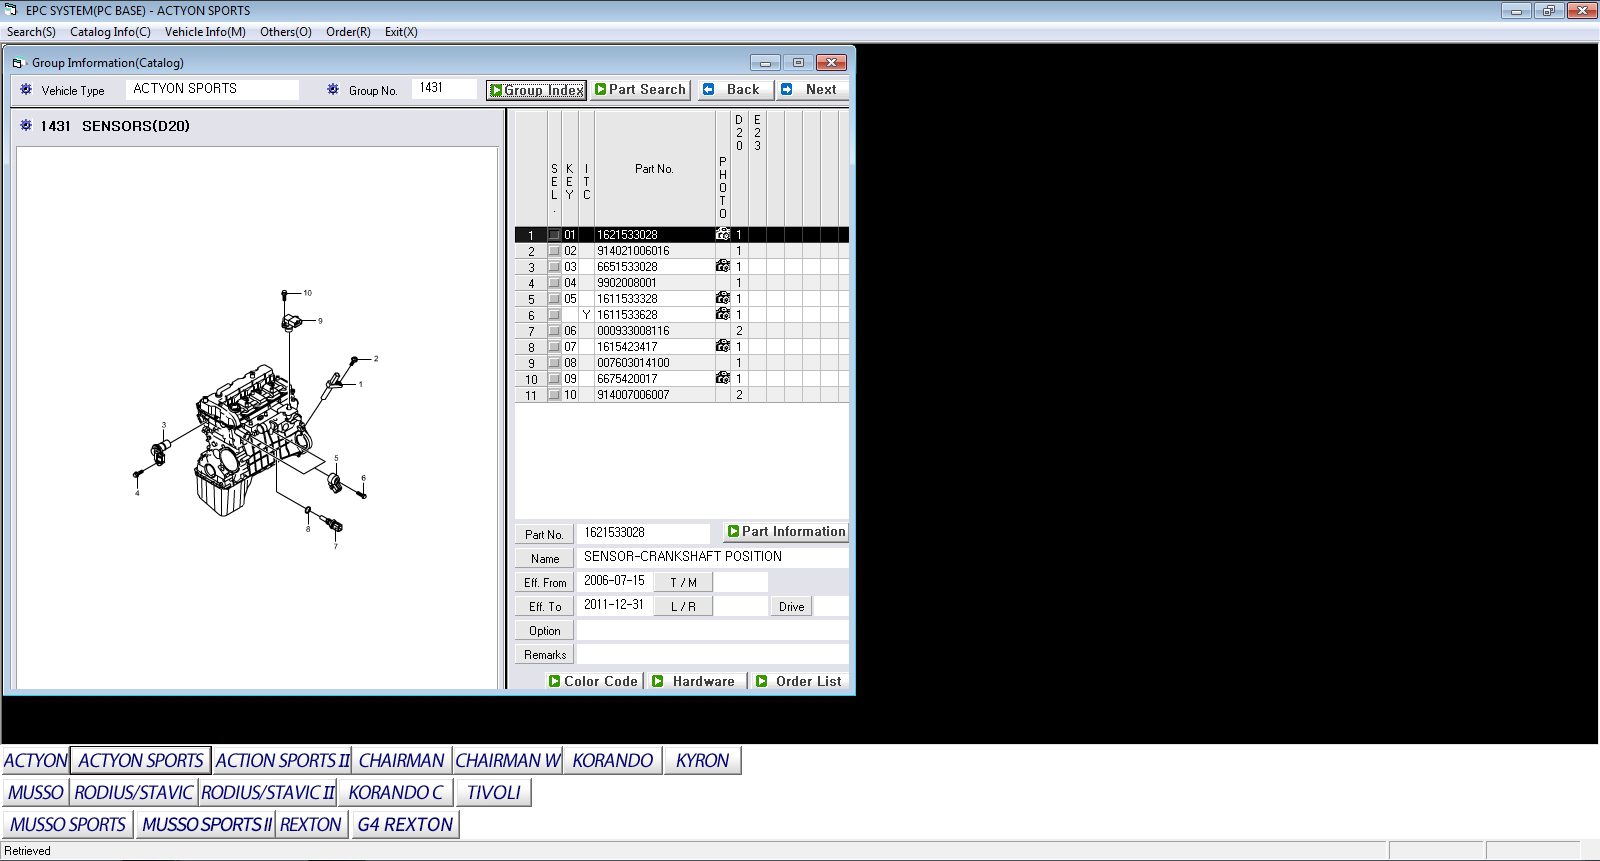The height and width of the screenshot is (861, 1600).
Task: Open photo for part 6651533028
Action: (723, 266)
